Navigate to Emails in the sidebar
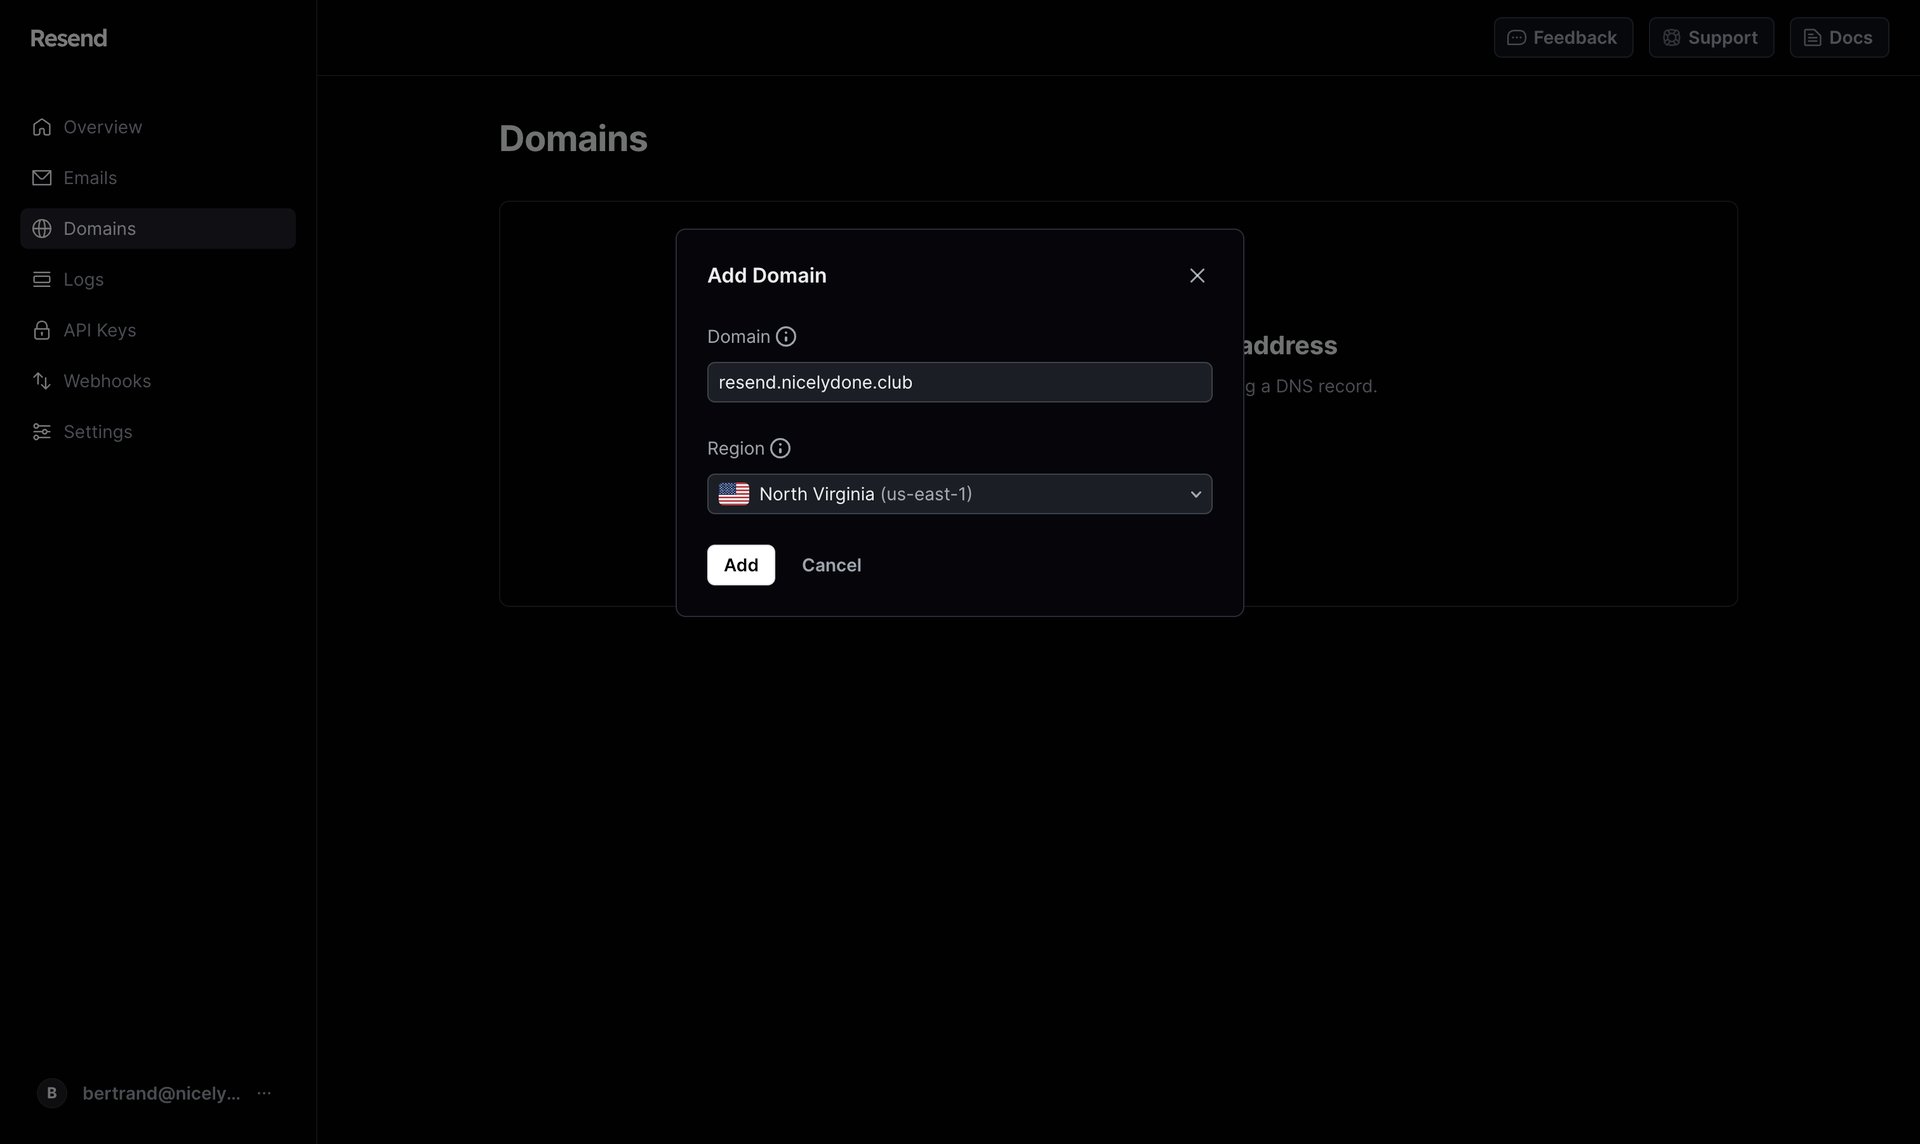The image size is (1920, 1144). coord(90,178)
